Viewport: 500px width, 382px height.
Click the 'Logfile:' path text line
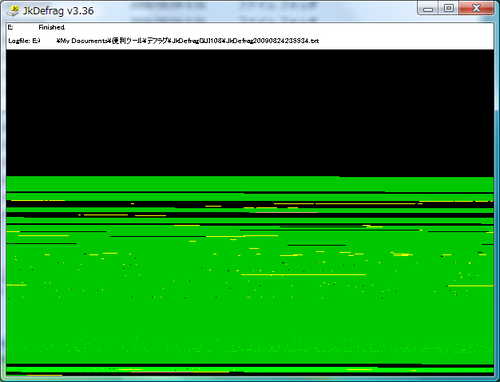coord(163,41)
